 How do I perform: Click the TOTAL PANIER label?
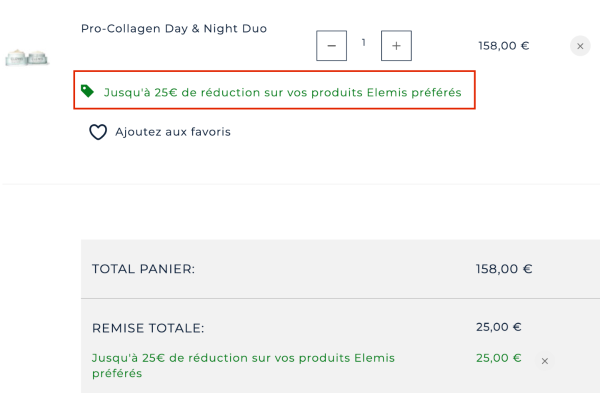[143, 269]
